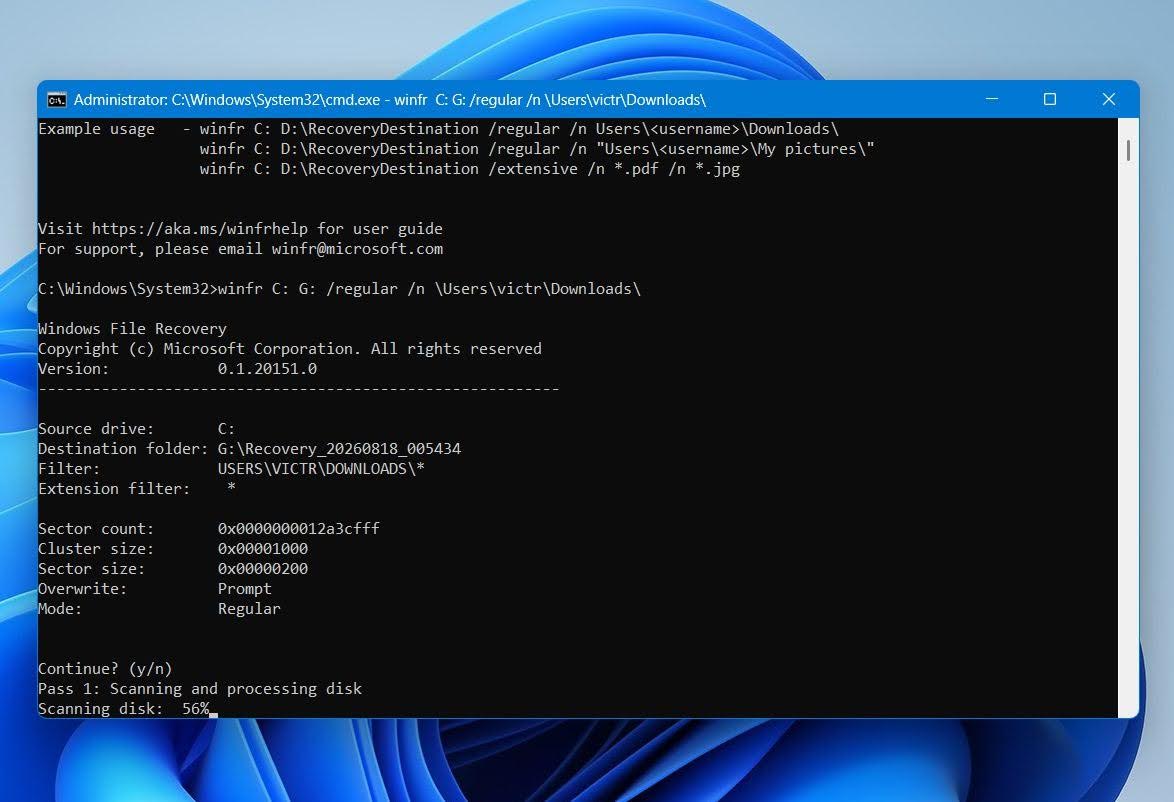Click the sector count '0x0000000012a3cfff'
Viewport: 1174px width, 802px height.
click(299, 529)
